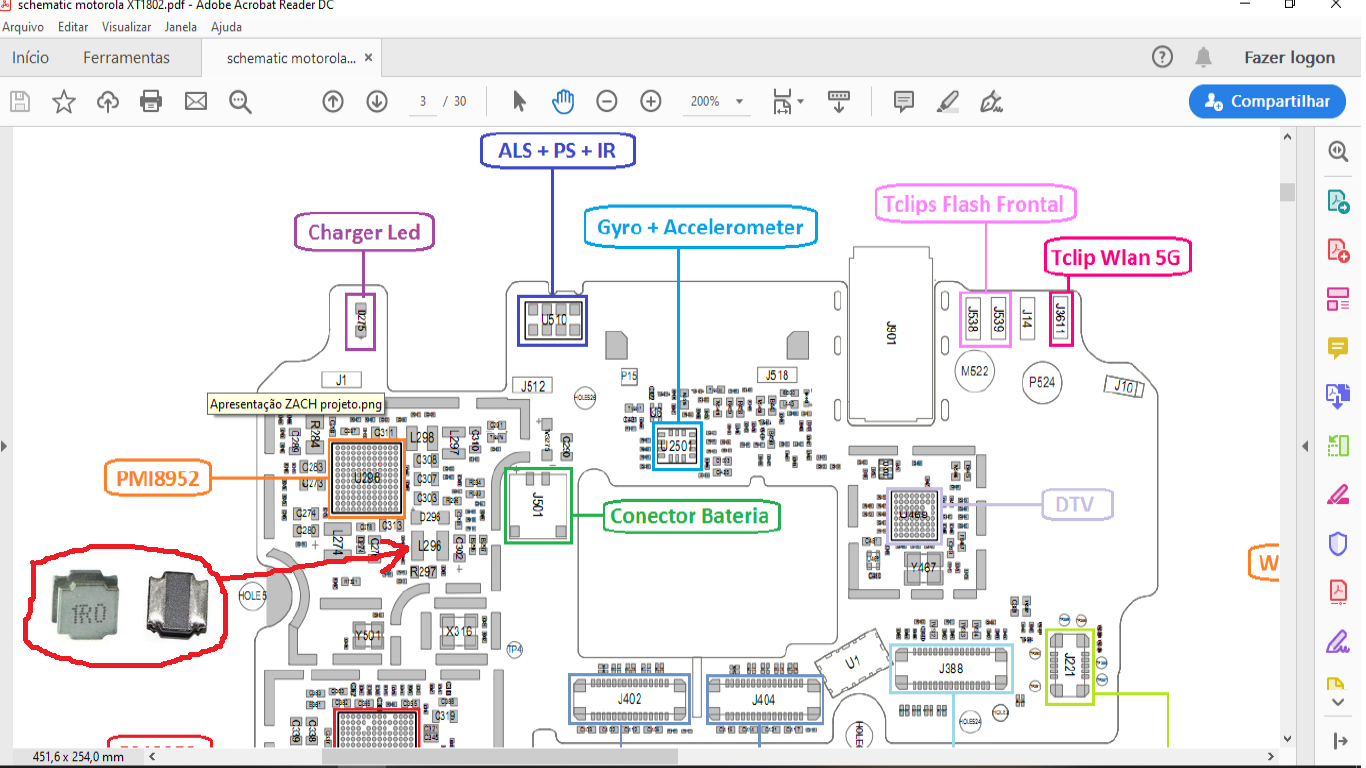Click the DTV label
The width and height of the screenshot is (1366, 768).
[x=1075, y=504]
